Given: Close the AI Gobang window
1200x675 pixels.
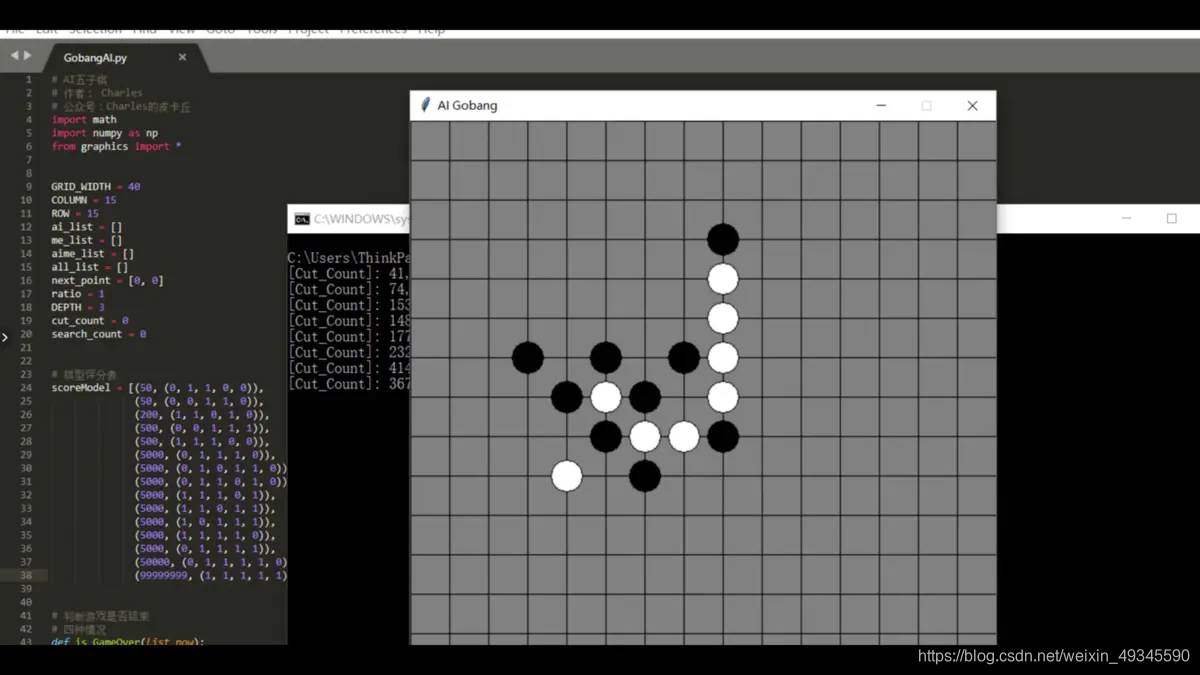Looking at the screenshot, I should (x=972, y=105).
